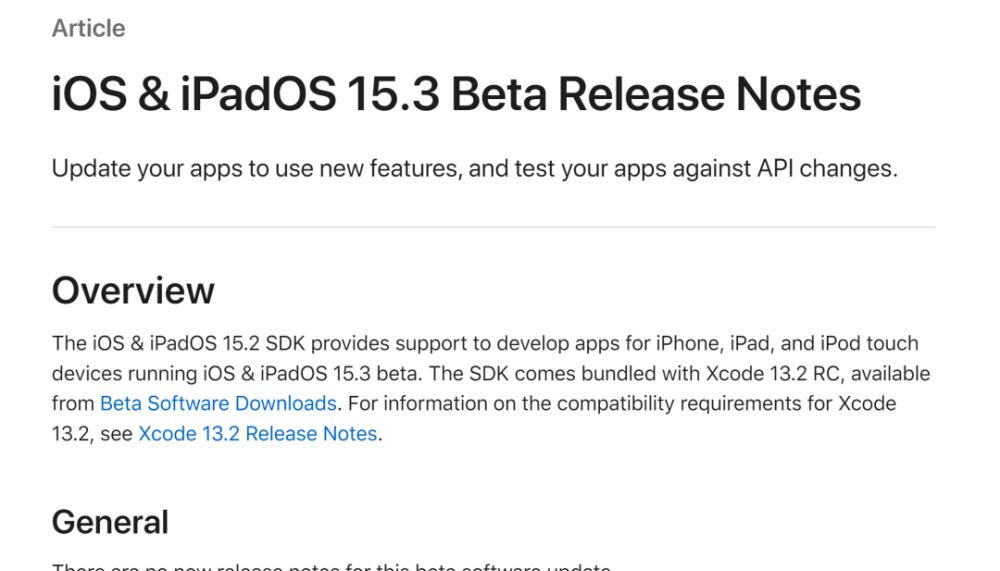This screenshot has height=571, width=1000.
Task: Click 'API changes' at the subtitle end
Action: [x=827, y=169]
